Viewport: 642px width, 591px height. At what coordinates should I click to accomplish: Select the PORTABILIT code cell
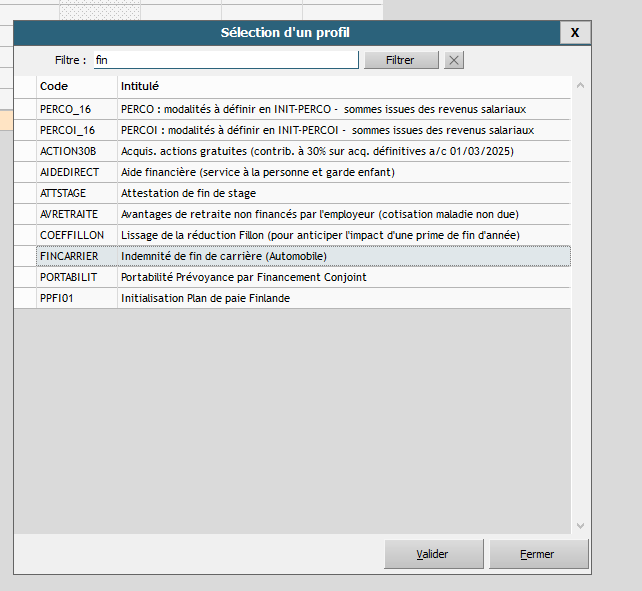[77, 277]
